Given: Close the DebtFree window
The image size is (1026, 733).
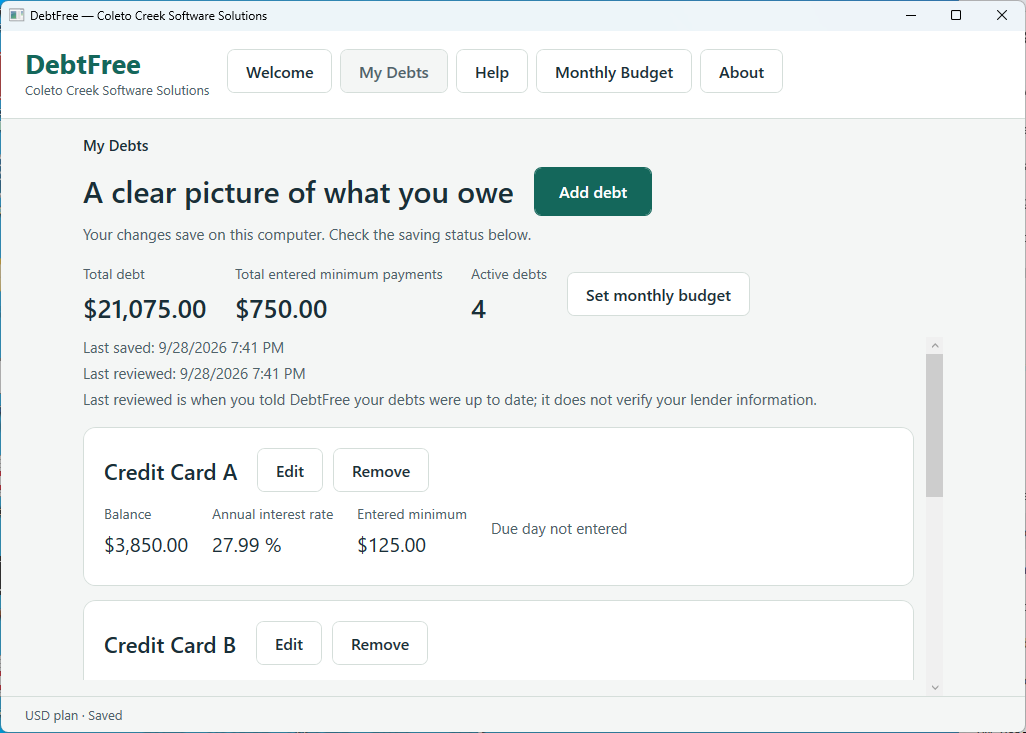Looking at the screenshot, I should click(1002, 15).
